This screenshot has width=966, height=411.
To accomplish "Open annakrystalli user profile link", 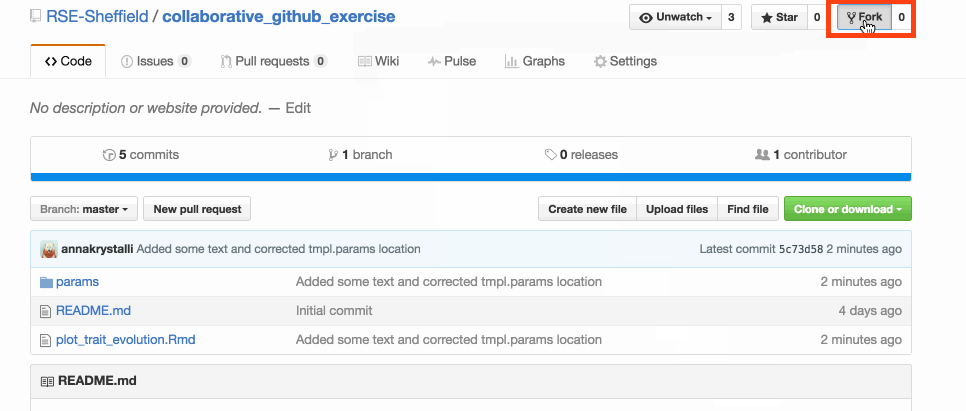I will click(97, 249).
